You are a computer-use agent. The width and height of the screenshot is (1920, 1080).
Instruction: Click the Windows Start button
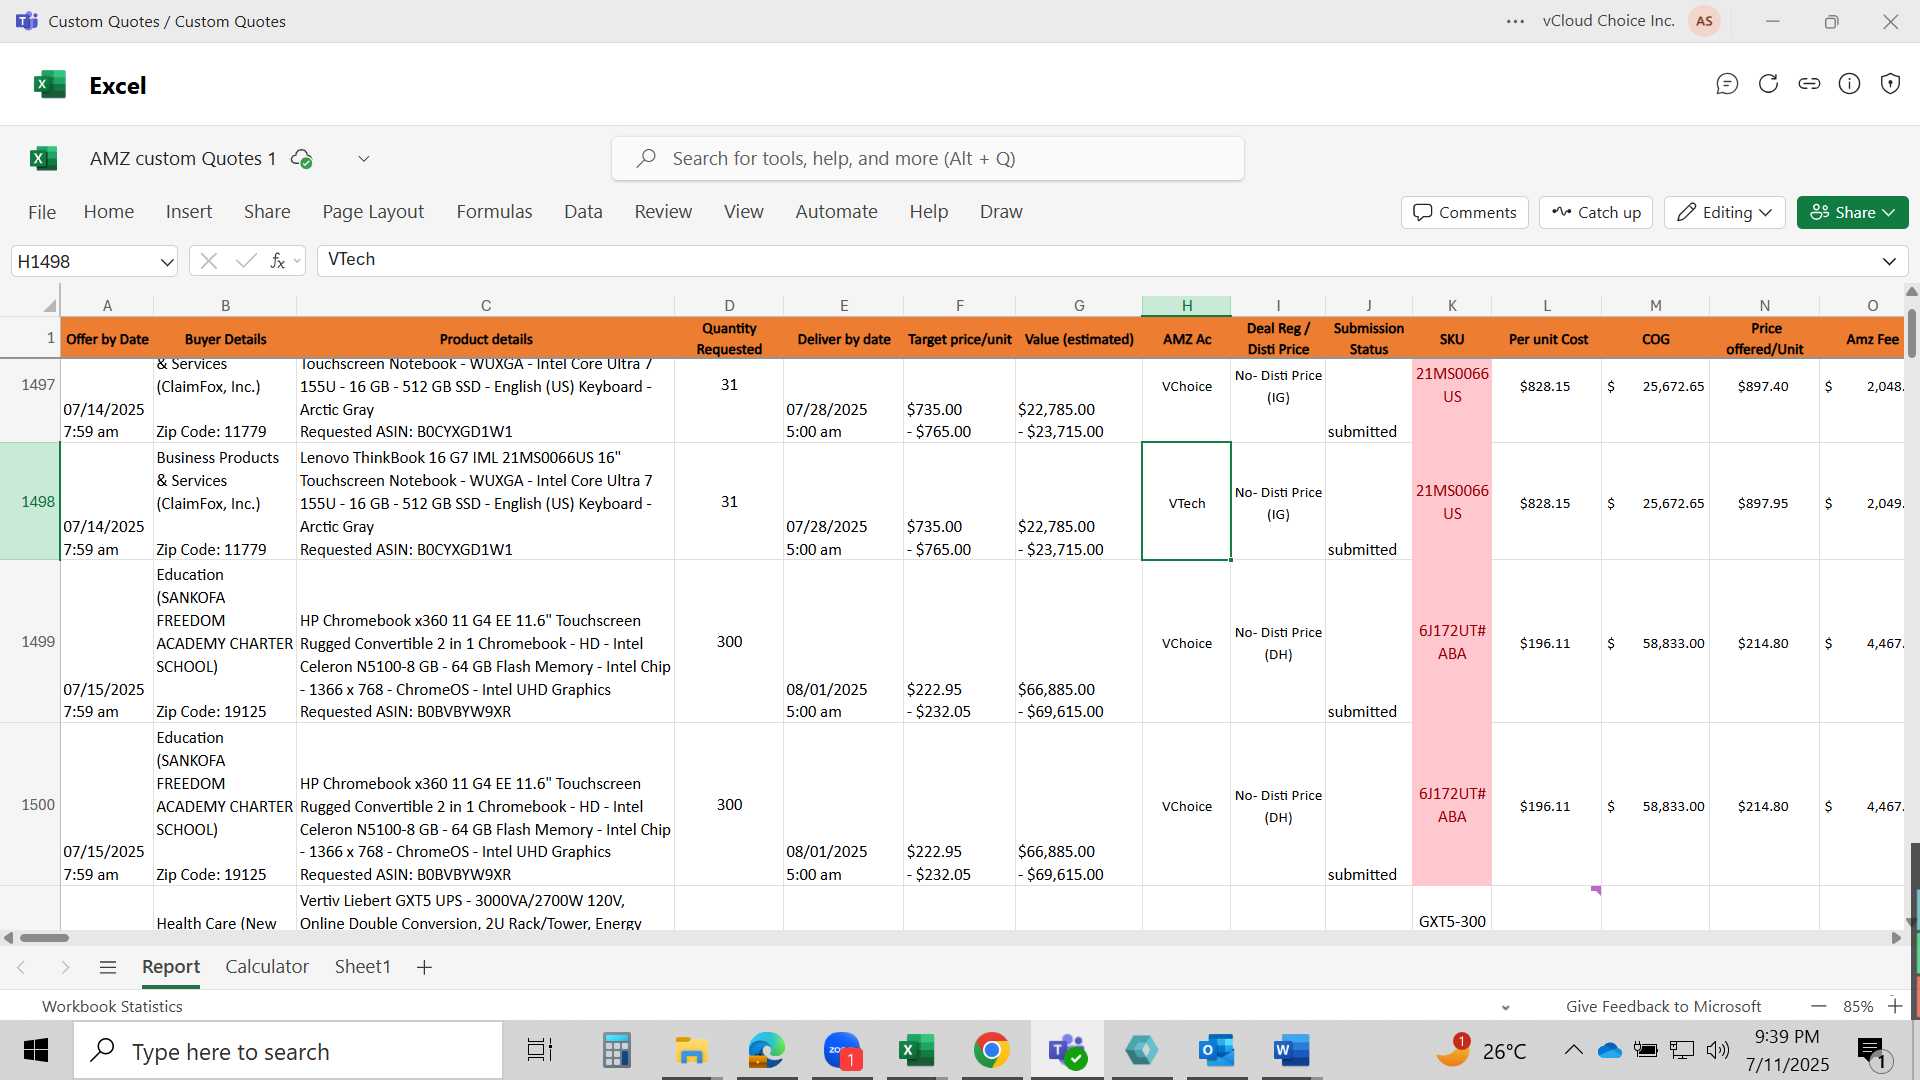(36, 1050)
